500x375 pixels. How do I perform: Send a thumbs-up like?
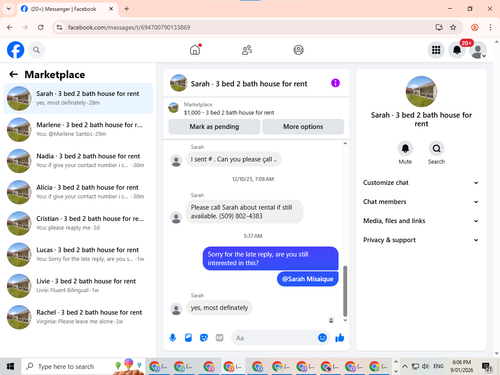point(340,338)
